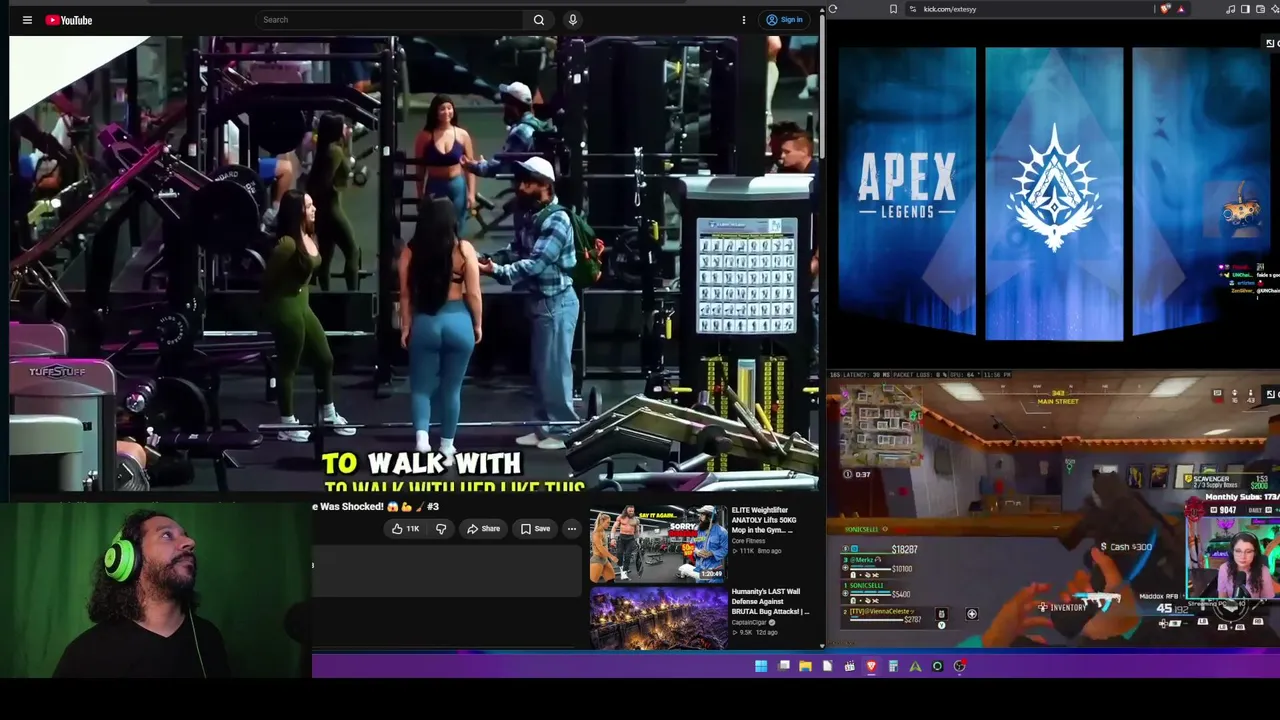Save the video to a playlist
The image size is (1280, 720).
(x=535, y=529)
